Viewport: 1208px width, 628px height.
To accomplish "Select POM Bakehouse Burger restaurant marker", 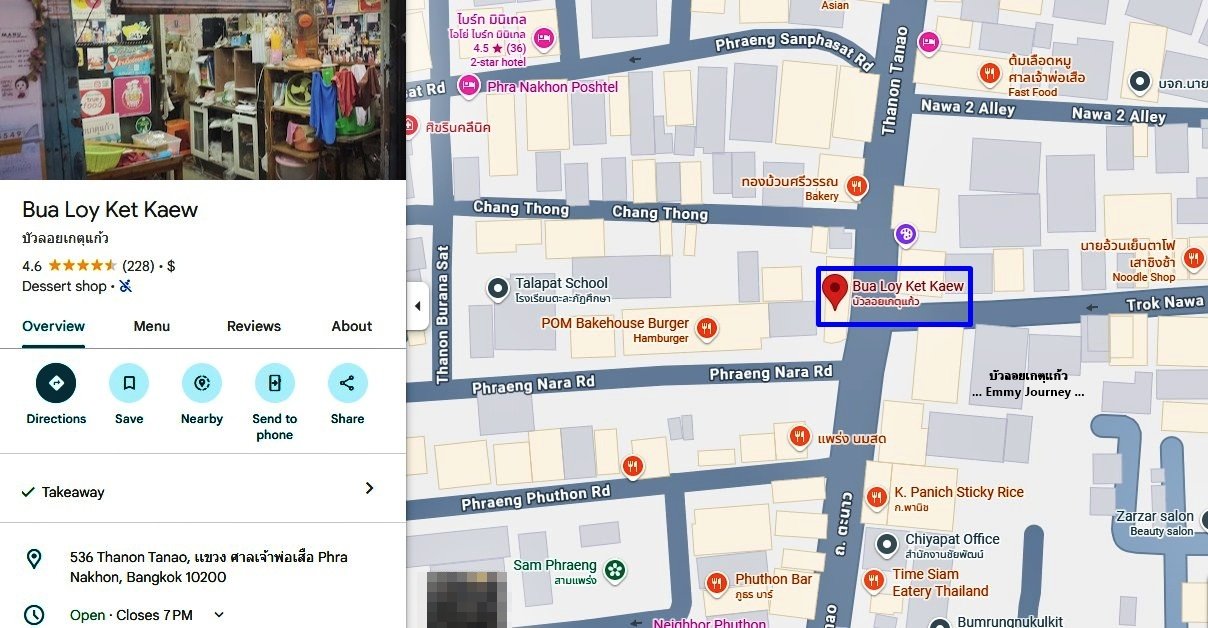I will (x=707, y=328).
